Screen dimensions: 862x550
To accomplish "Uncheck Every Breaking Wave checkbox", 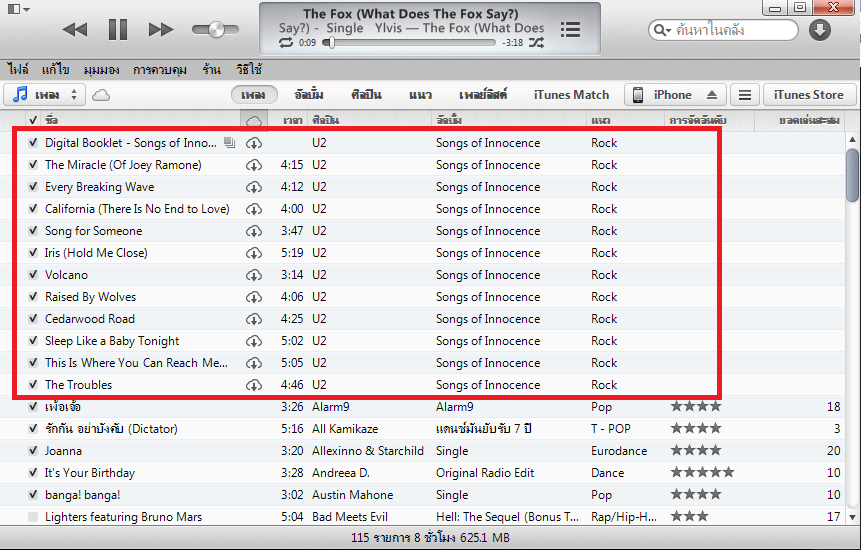I will [x=33, y=186].
